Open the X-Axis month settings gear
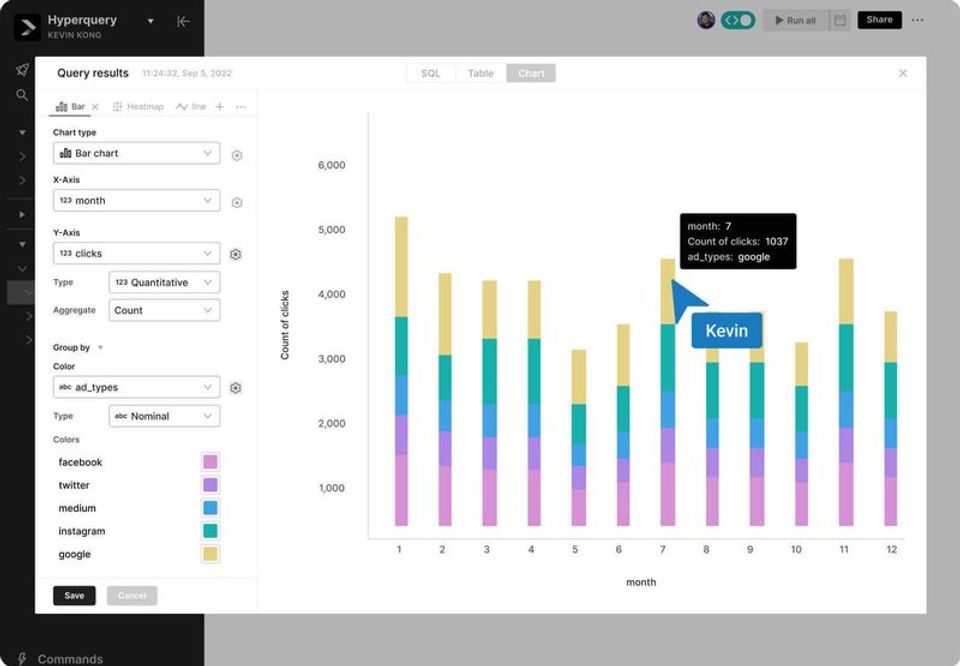This screenshot has height=666, width=960. pos(237,203)
